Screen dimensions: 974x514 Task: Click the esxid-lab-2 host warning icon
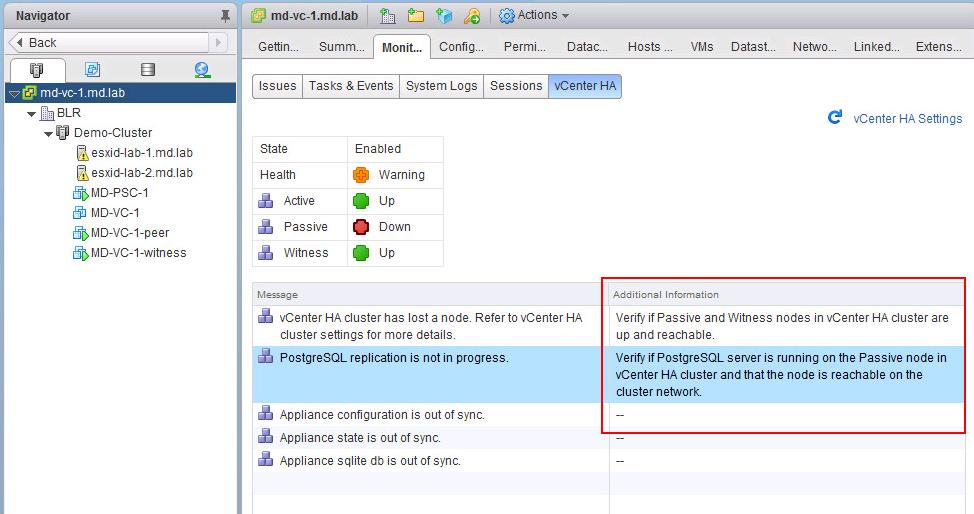click(82, 173)
